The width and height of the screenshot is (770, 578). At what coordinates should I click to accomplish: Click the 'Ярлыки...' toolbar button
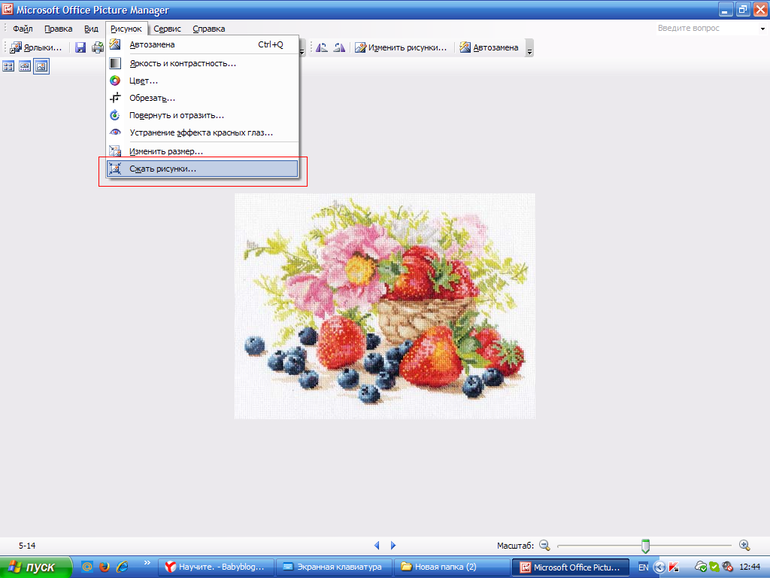coord(35,47)
